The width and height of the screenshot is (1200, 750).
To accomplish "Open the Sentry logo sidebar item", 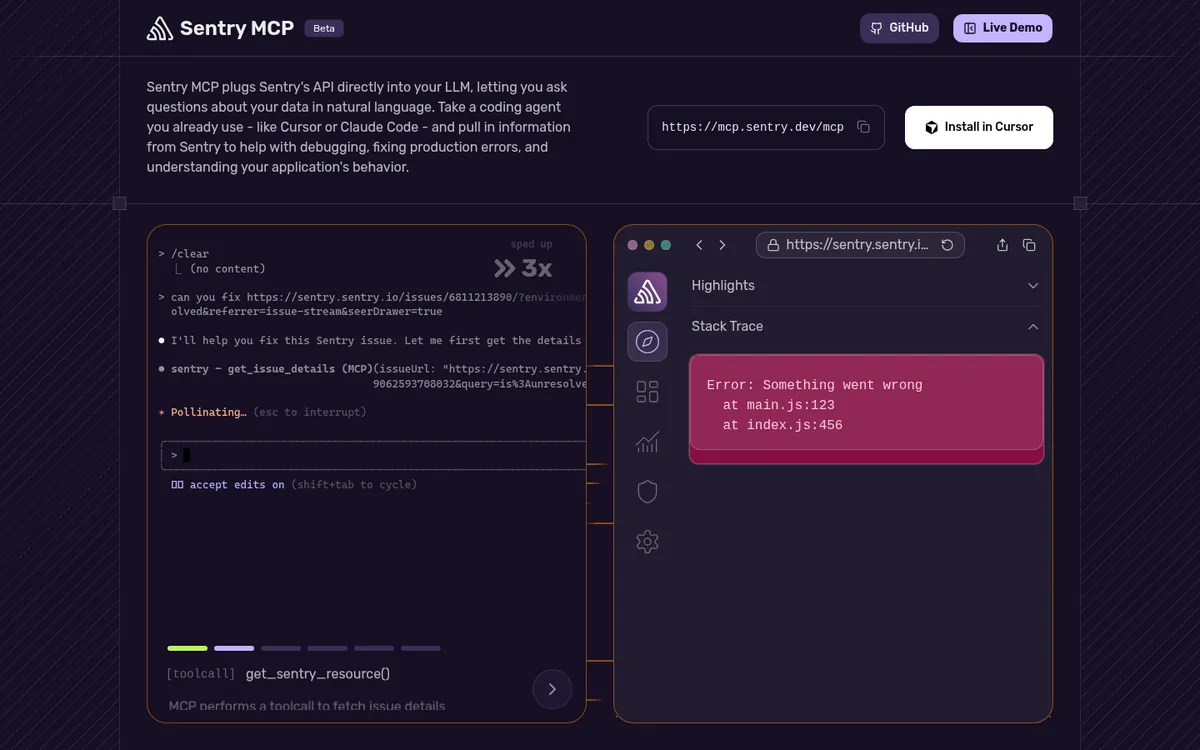I will click(647, 291).
